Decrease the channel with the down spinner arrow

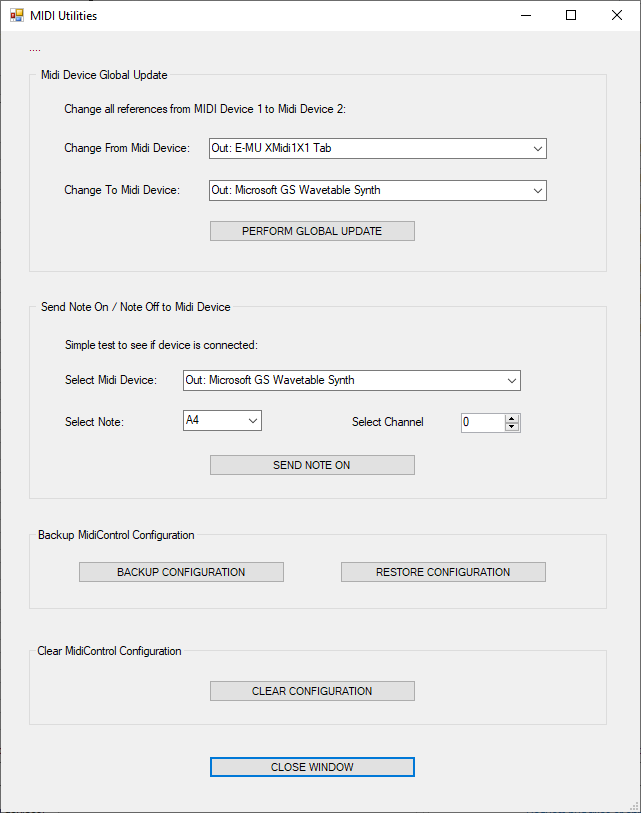point(512,427)
